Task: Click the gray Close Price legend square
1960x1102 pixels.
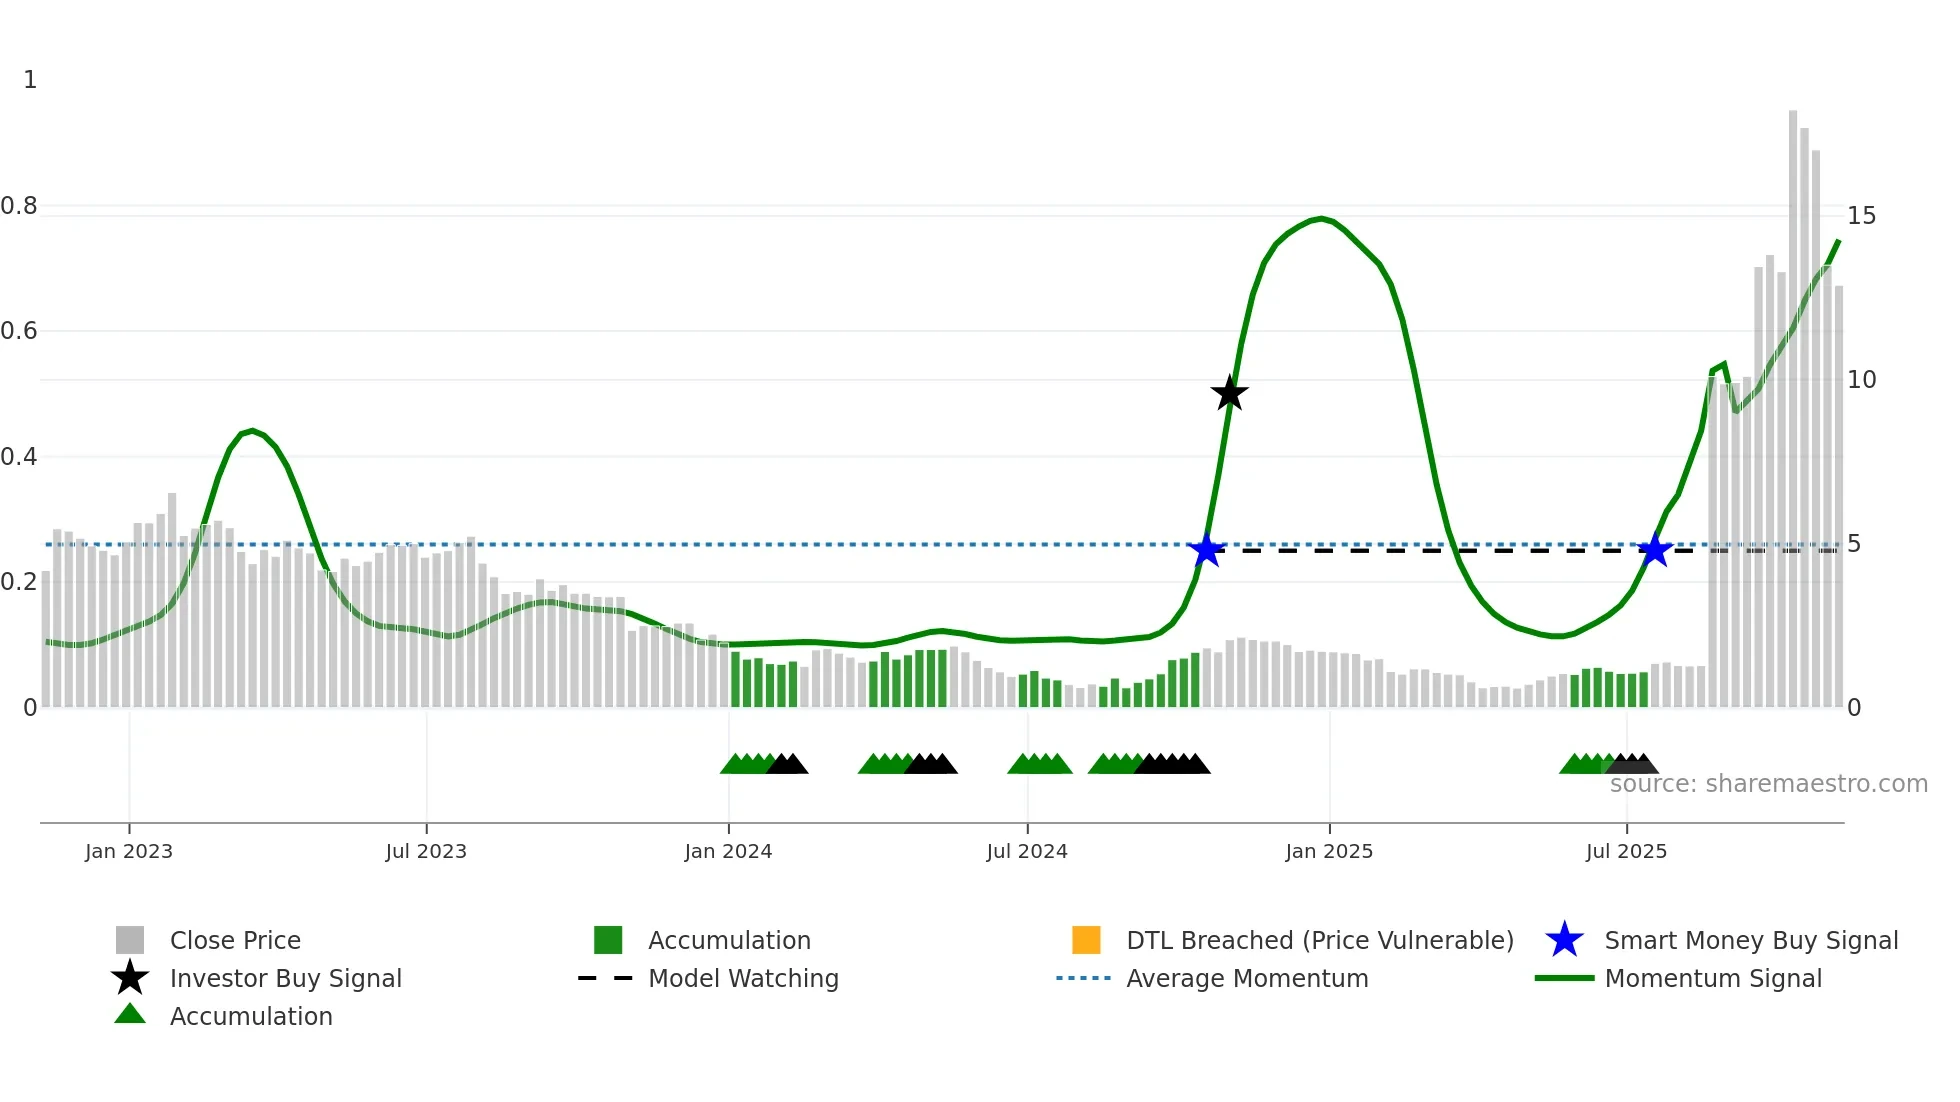Action: tap(130, 940)
